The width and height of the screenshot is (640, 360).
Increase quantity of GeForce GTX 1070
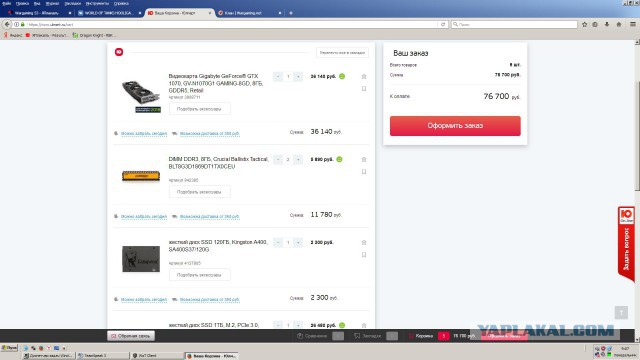(x=298, y=76)
